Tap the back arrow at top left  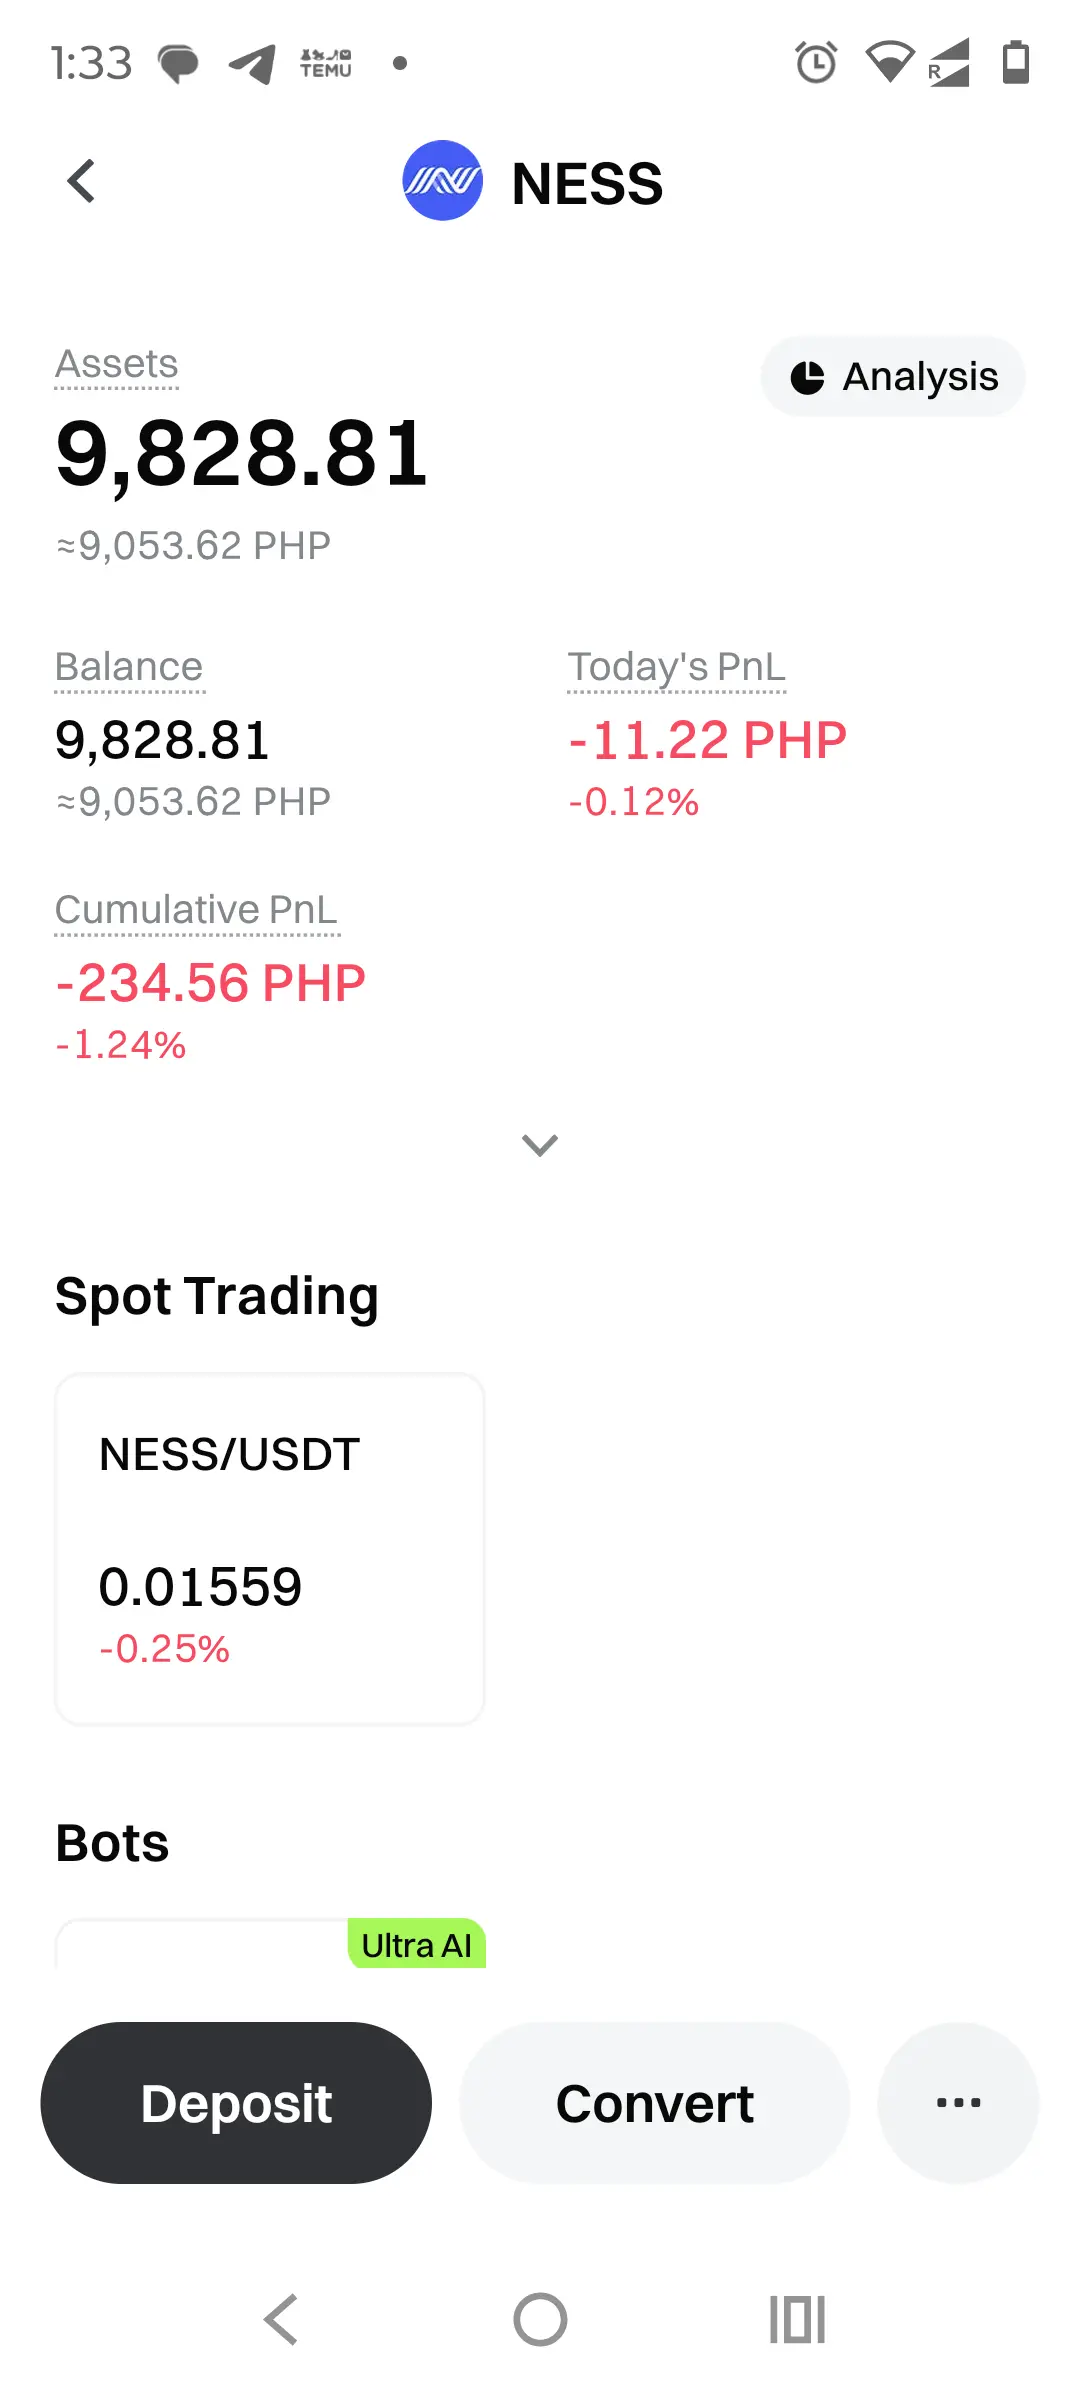point(82,182)
